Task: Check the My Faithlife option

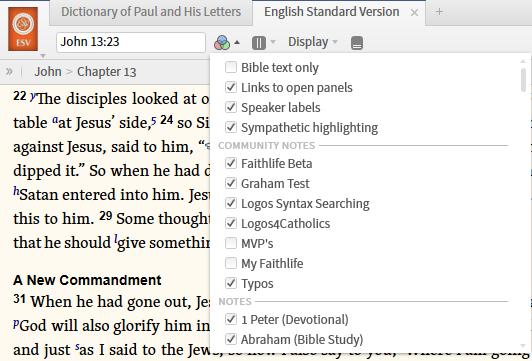Action: tap(231, 263)
